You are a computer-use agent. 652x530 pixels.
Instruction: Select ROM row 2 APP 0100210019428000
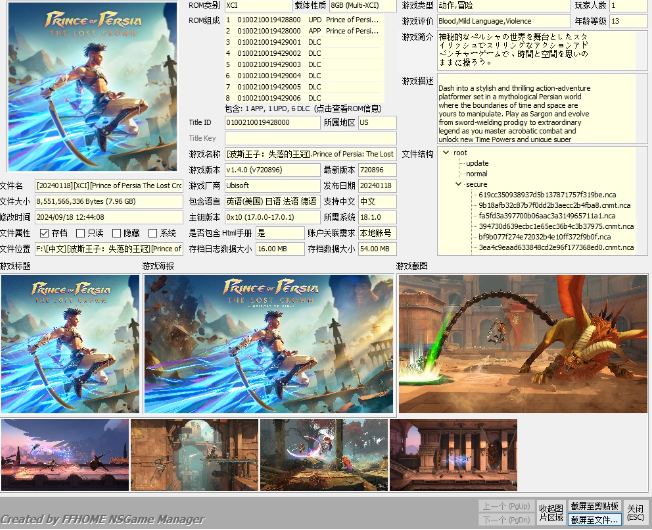[x=304, y=31]
